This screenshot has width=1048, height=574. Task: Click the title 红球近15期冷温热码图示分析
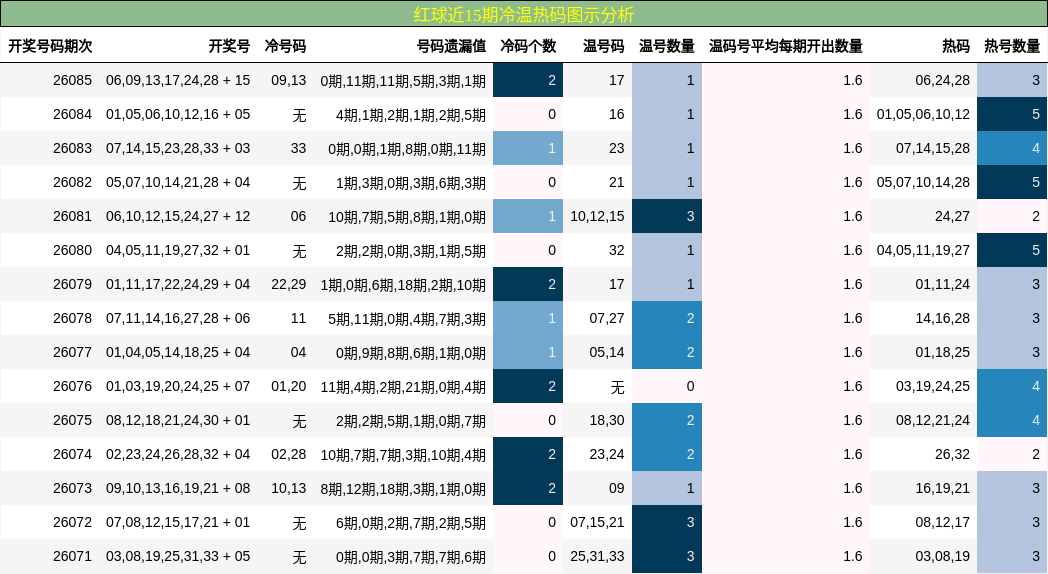click(523, 14)
